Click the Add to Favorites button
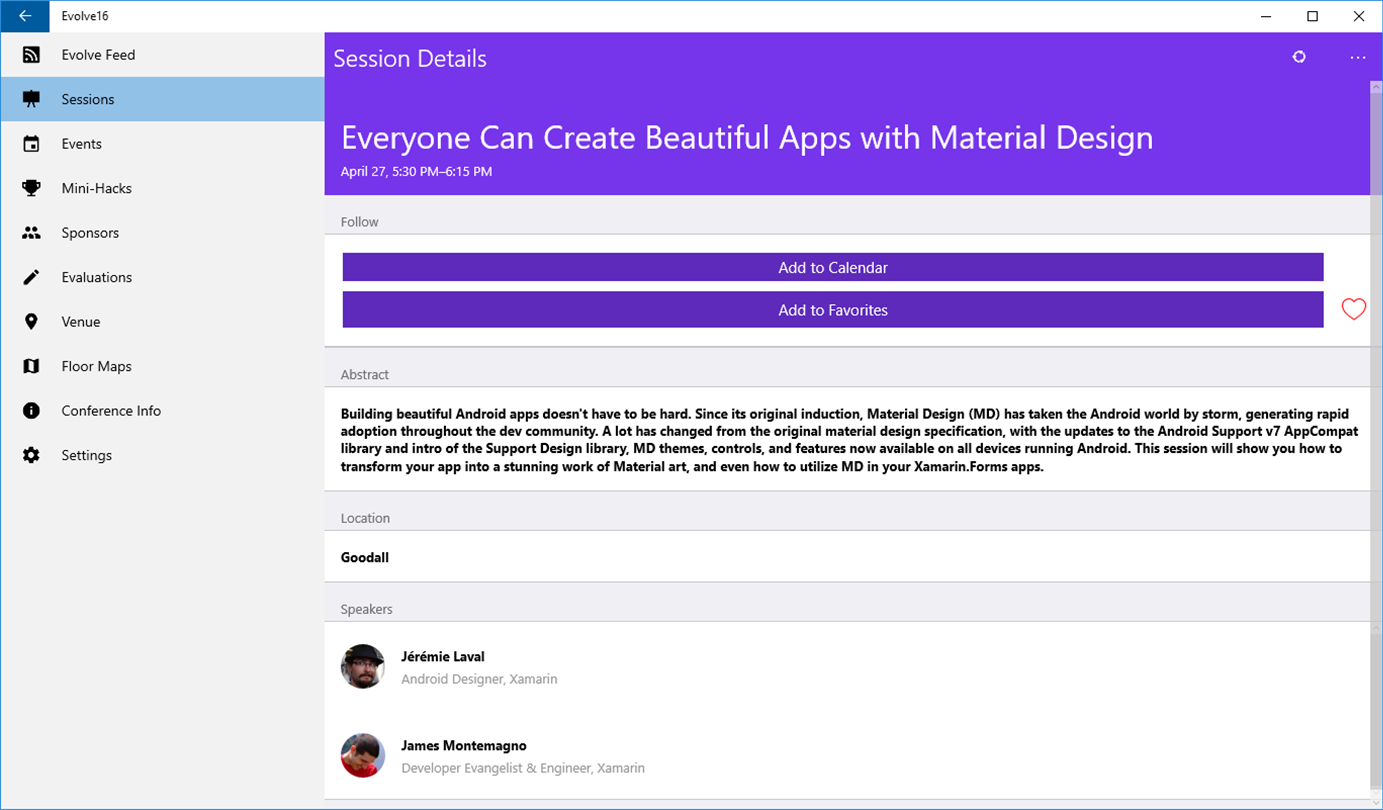 833,310
